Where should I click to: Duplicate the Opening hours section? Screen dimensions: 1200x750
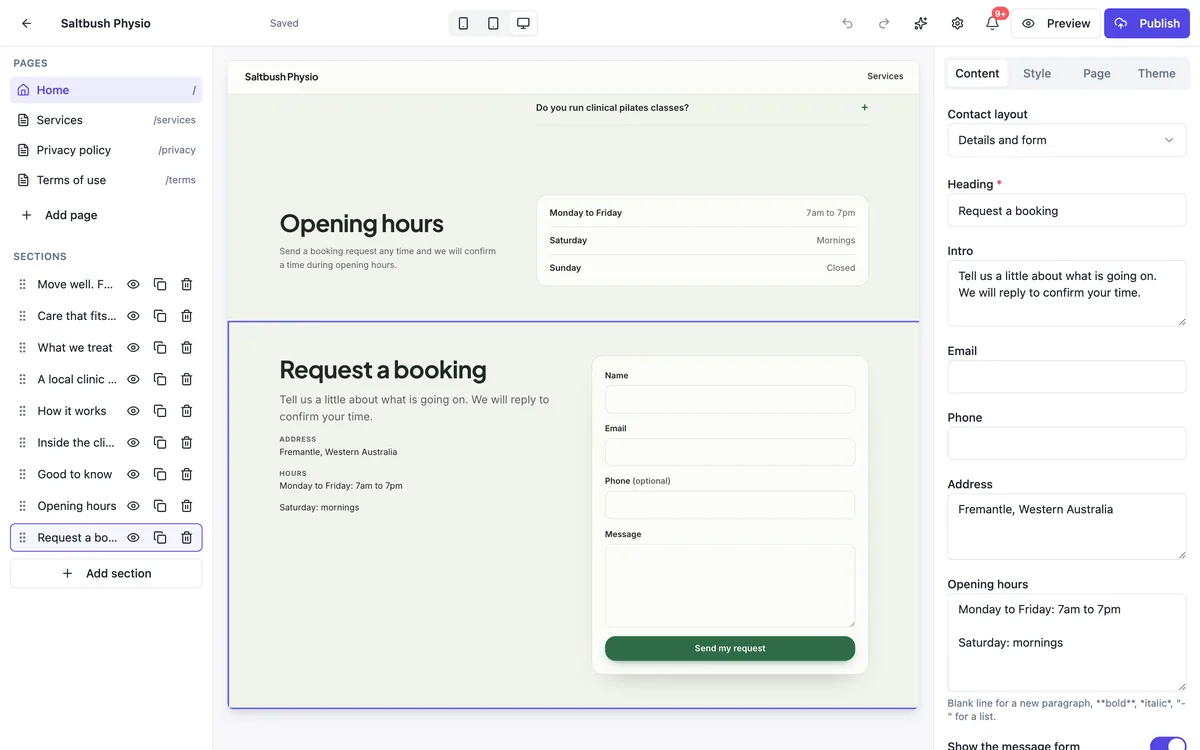point(160,506)
